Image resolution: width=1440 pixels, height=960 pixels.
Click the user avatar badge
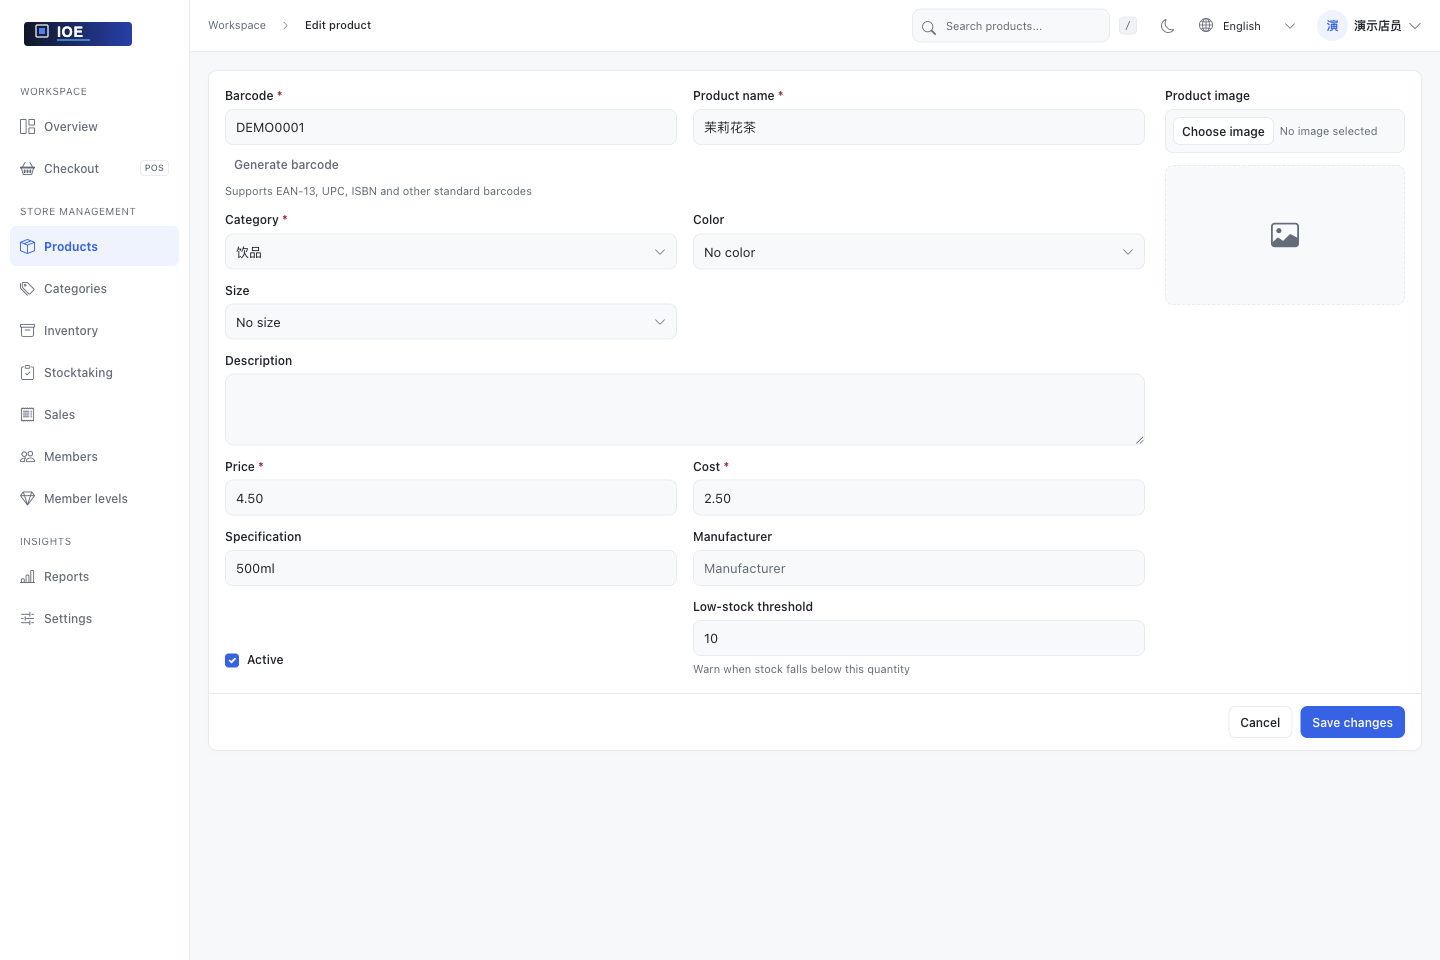pos(1332,26)
